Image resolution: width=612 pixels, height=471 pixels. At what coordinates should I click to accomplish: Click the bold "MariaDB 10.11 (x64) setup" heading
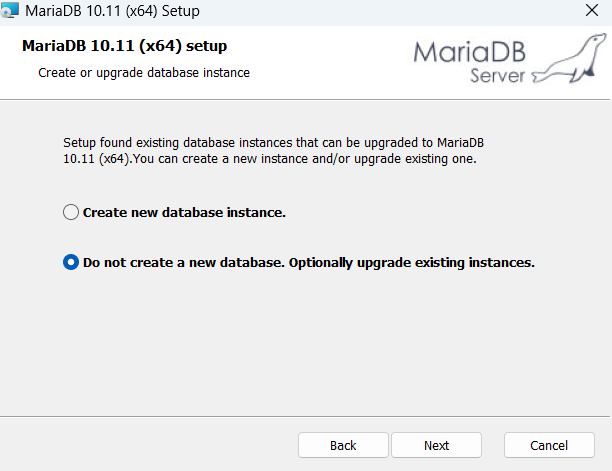click(124, 47)
